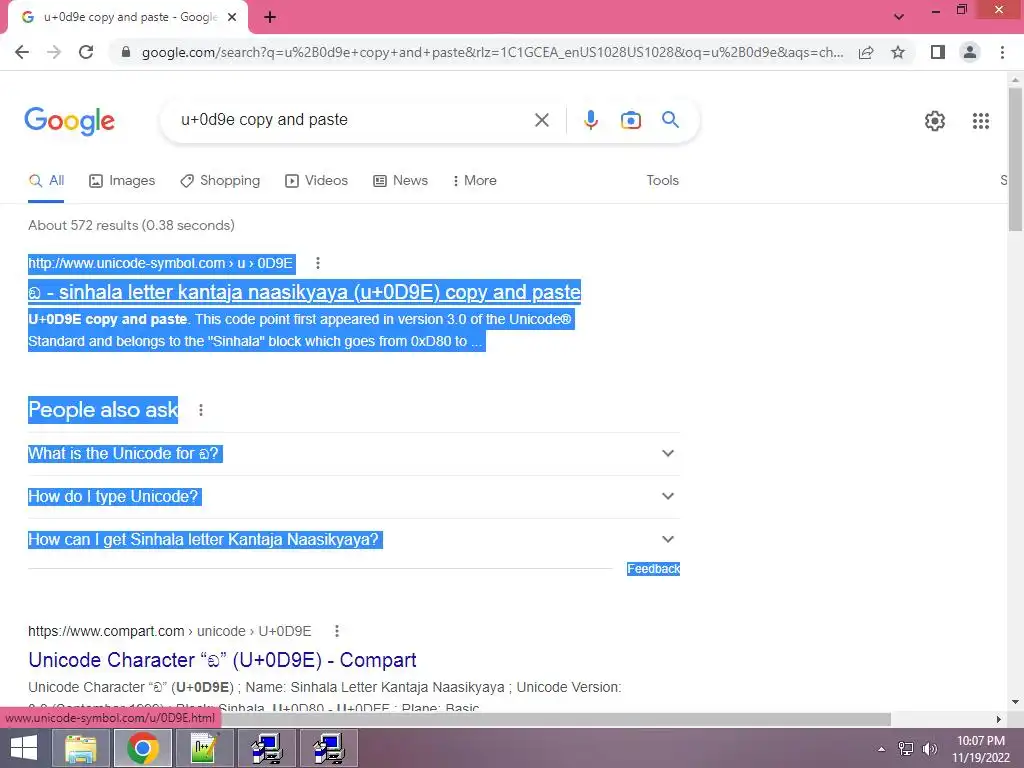The image size is (1024, 768).
Task: Click the browser forward arrow
Action: 54,52
